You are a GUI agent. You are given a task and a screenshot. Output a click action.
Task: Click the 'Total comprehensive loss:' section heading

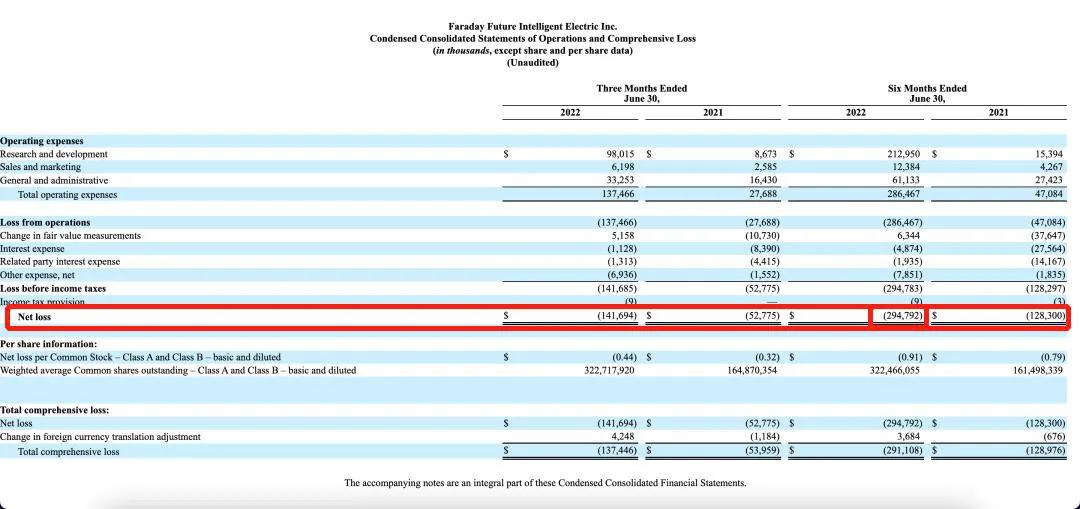point(54,410)
